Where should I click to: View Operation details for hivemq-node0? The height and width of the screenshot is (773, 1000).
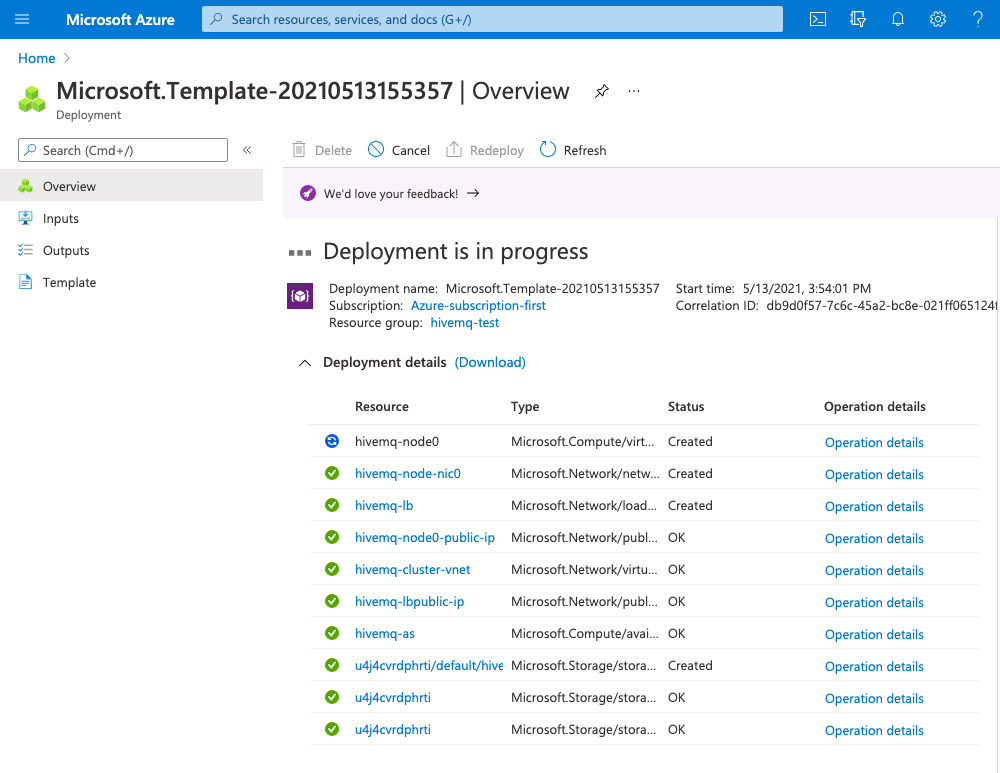click(874, 443)
